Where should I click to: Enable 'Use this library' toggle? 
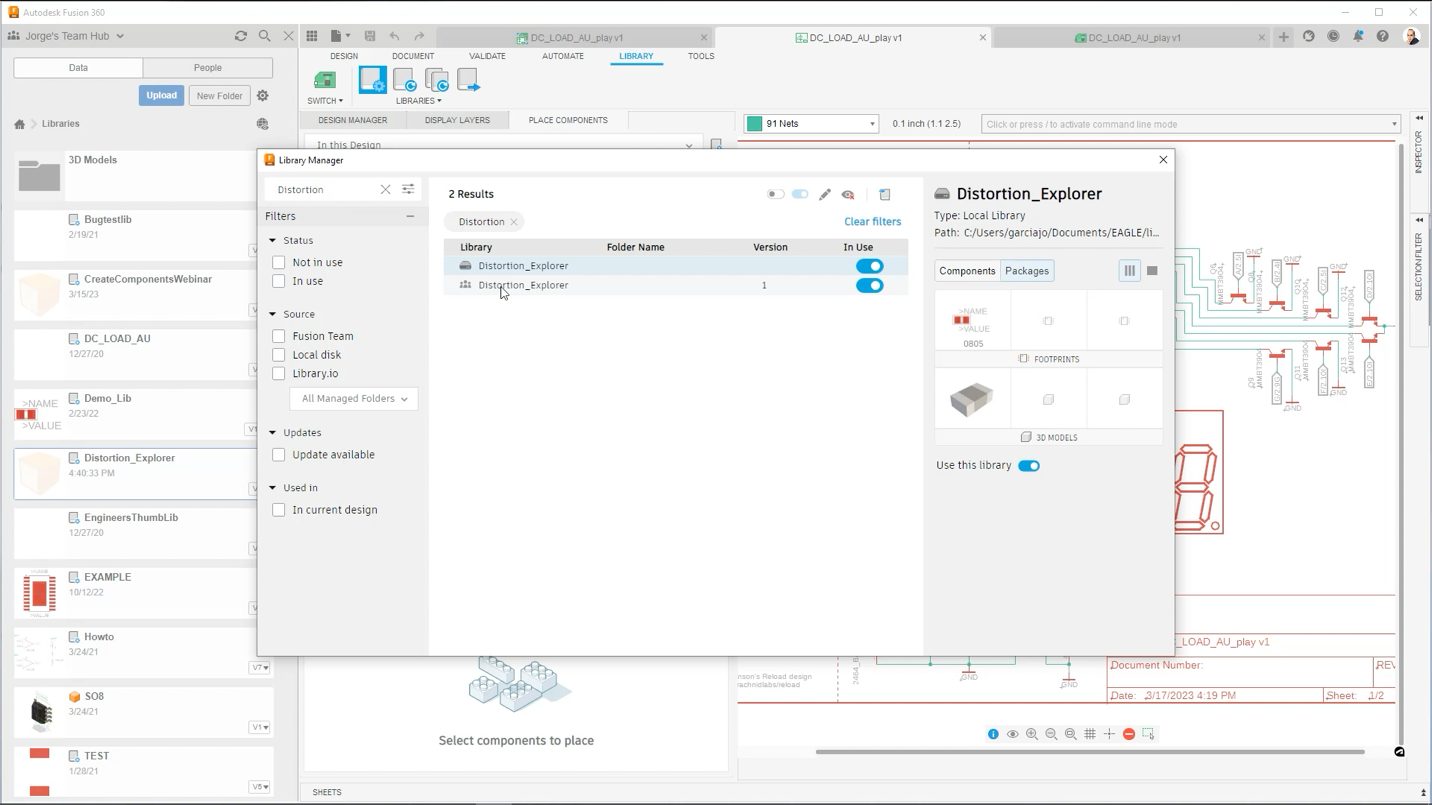(x=1029, y=465)
